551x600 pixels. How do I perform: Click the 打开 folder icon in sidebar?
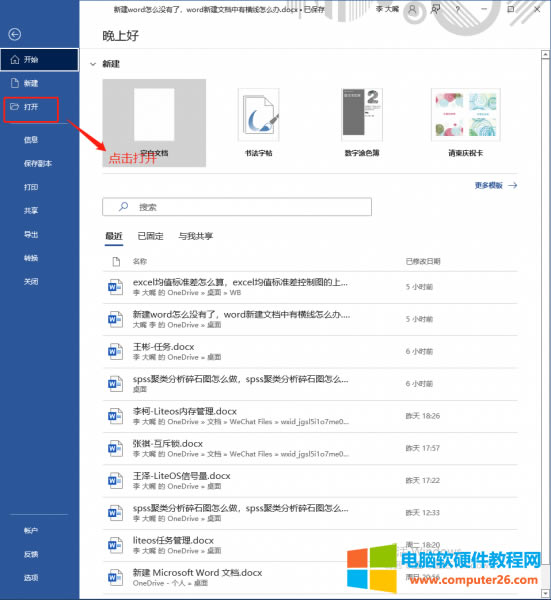tap(15, 107)
